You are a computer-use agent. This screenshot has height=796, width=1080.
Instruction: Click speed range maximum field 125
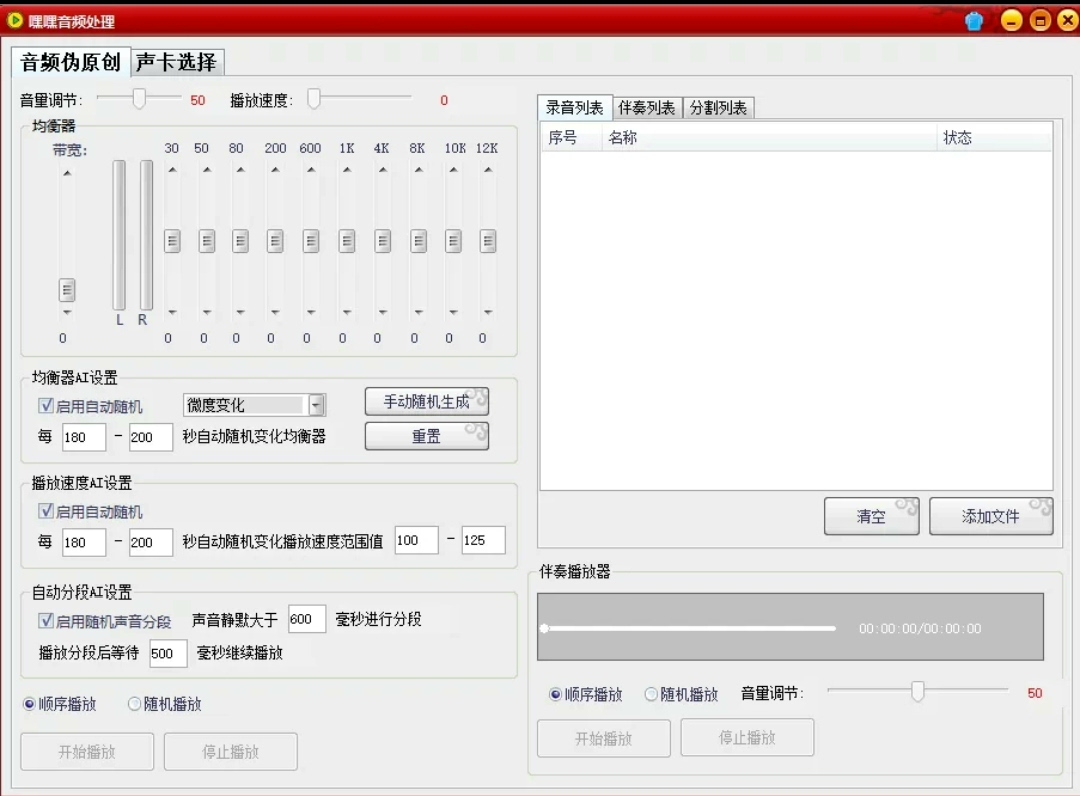coord(483,540)
